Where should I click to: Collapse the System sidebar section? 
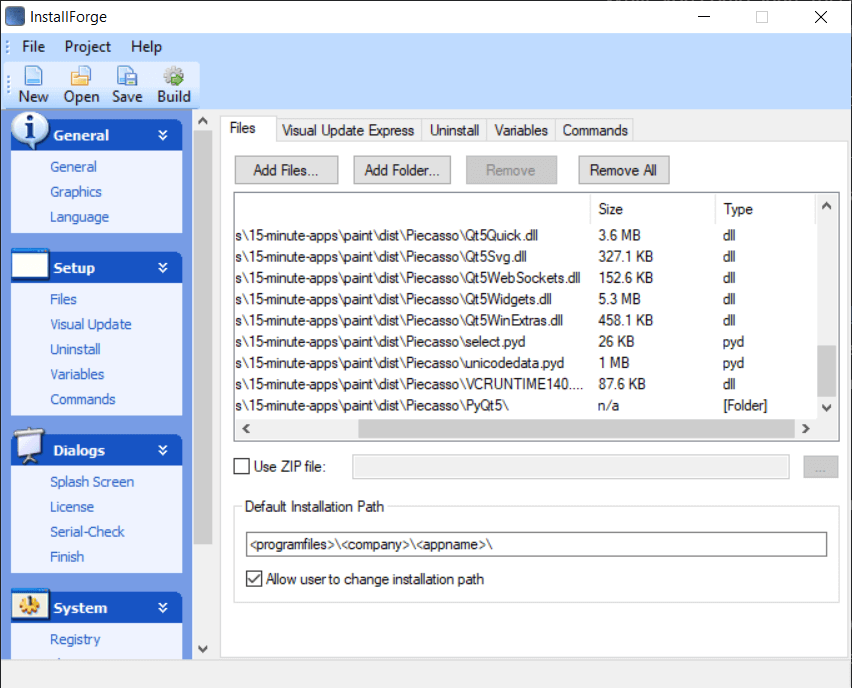coord(162,608)
